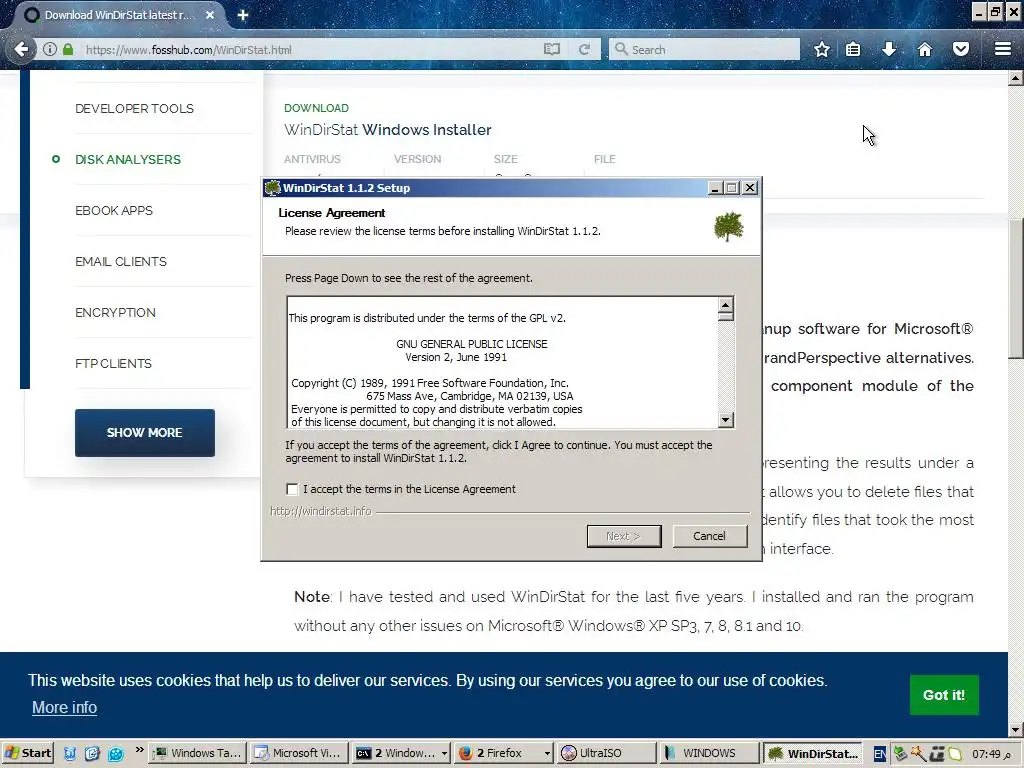Click first system tray icon after EN
The image size is (1024, 768).
(x=901, y=754)
